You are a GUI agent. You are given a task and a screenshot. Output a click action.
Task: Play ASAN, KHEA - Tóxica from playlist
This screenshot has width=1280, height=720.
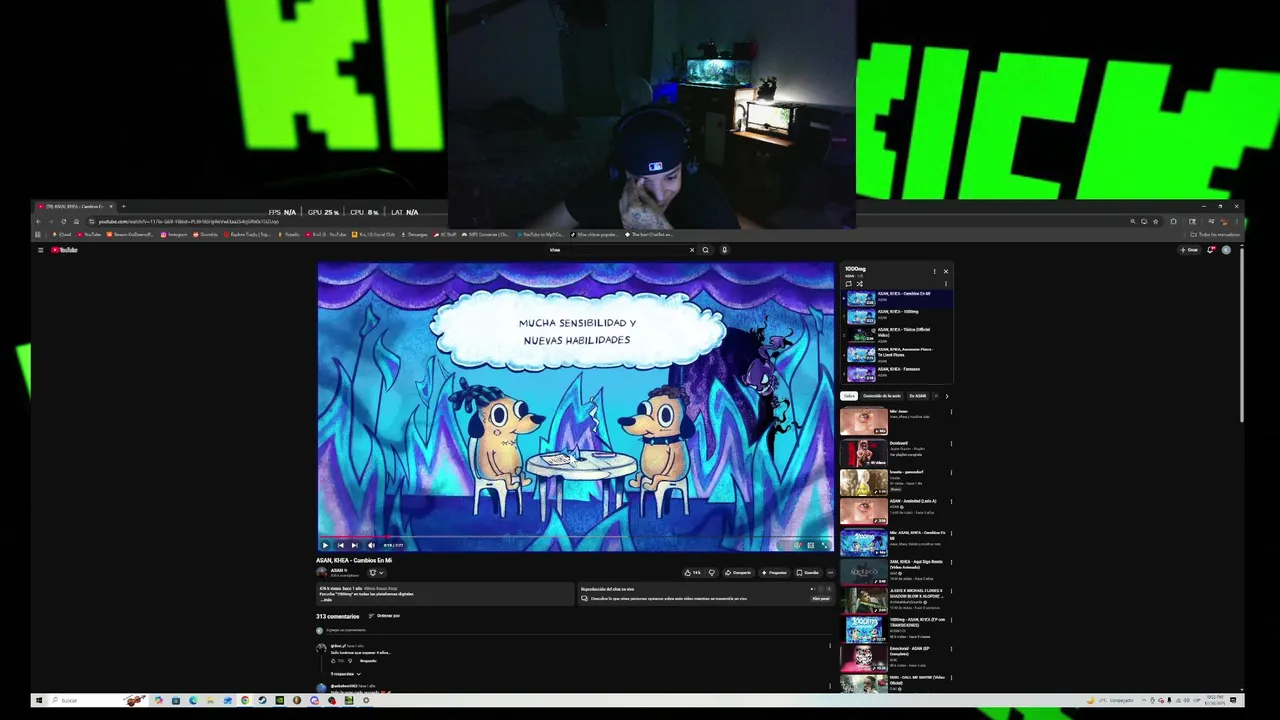point(898,335)
